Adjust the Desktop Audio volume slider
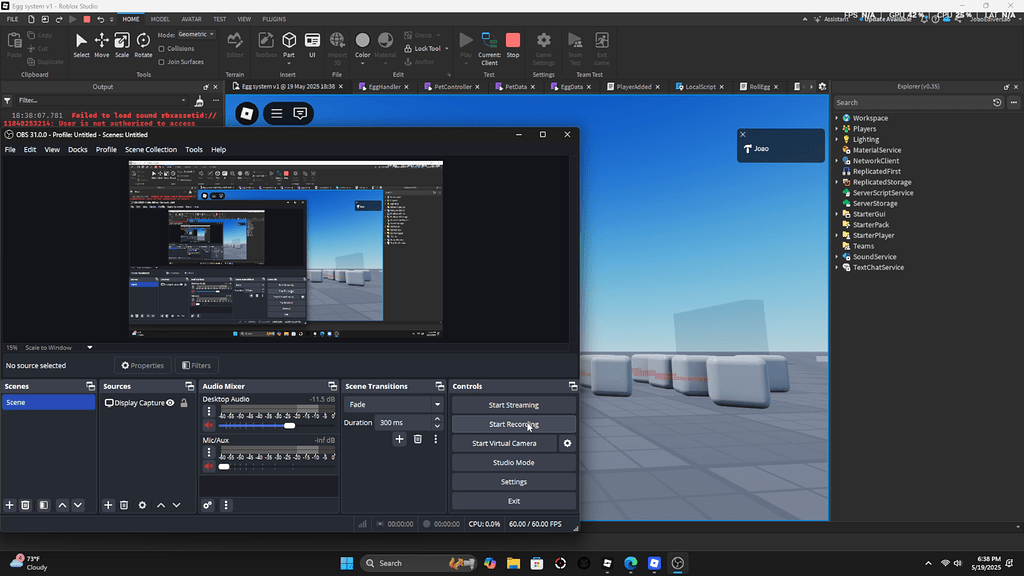1024x576 pixels. [289, 425]
